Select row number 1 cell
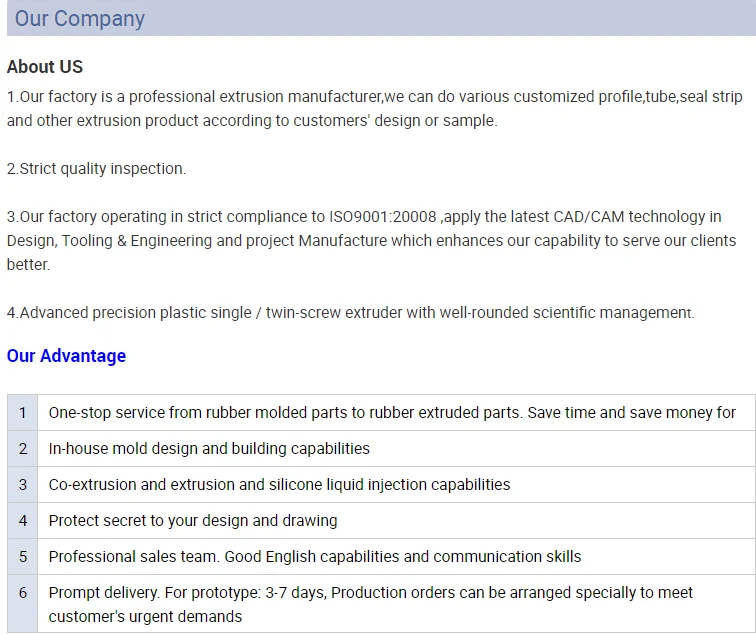 [23, 413]
